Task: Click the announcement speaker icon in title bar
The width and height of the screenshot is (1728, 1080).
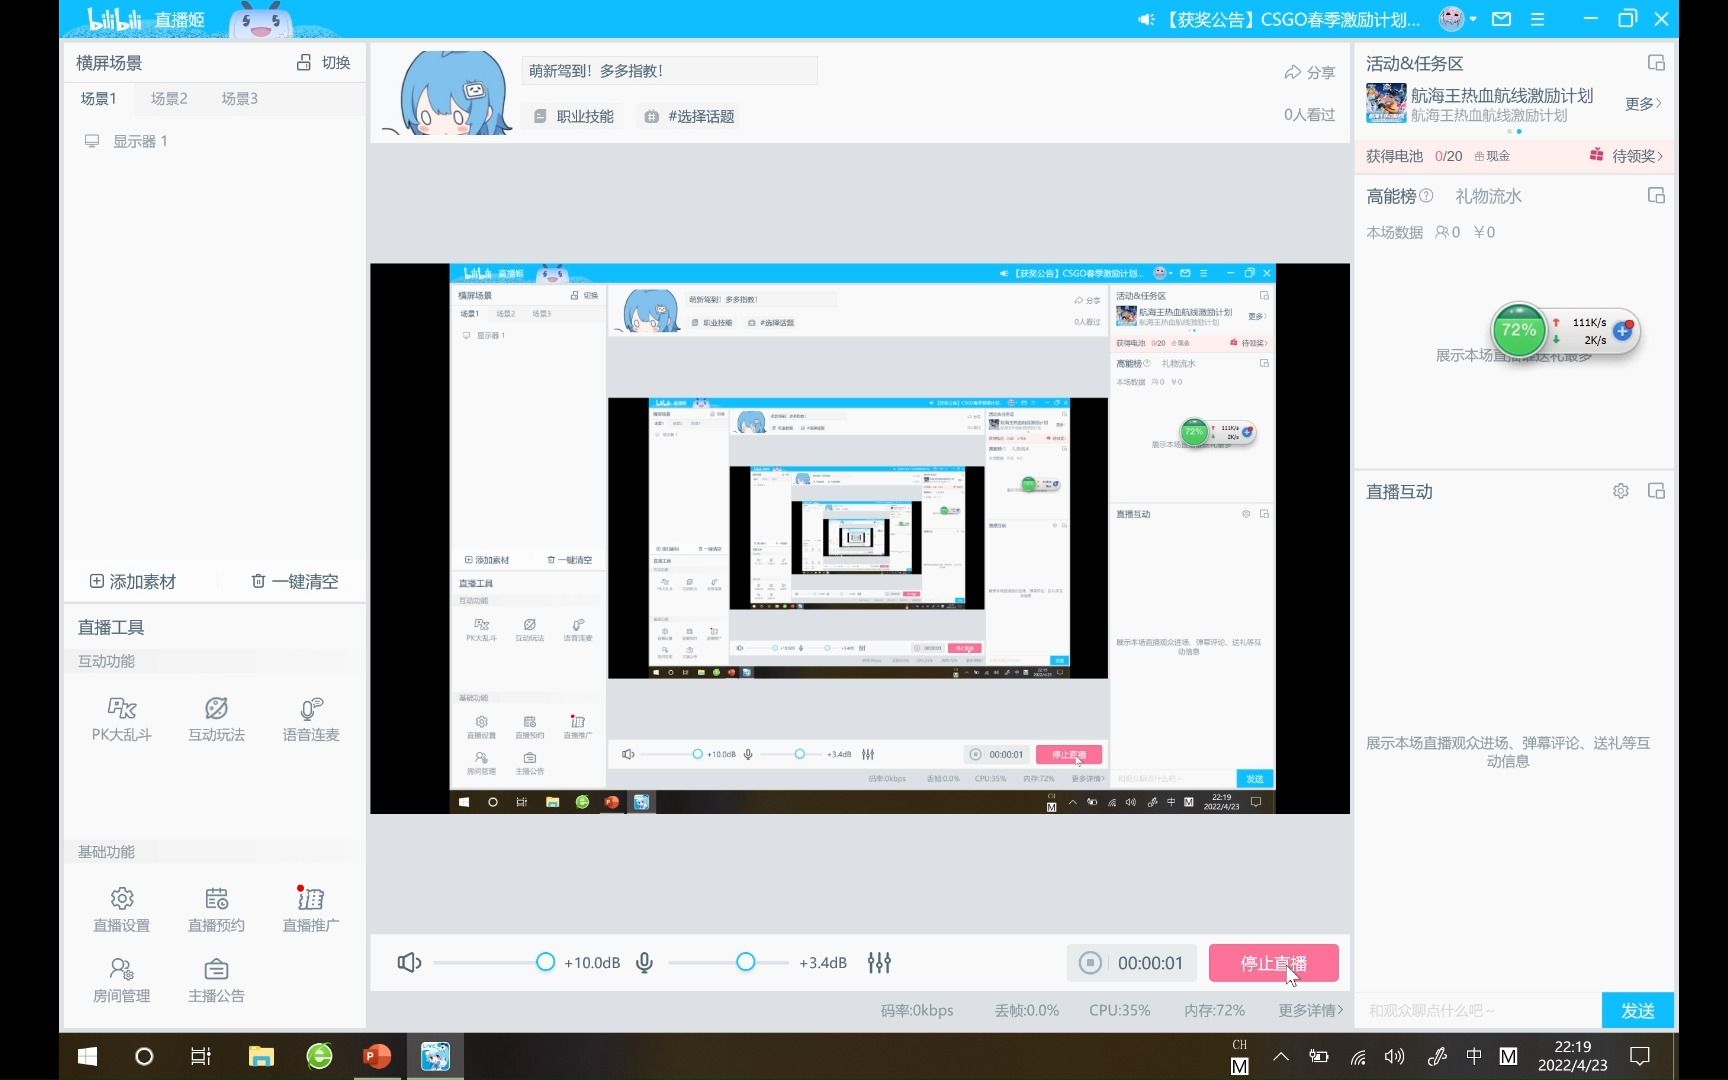Action: point(1147,19)
